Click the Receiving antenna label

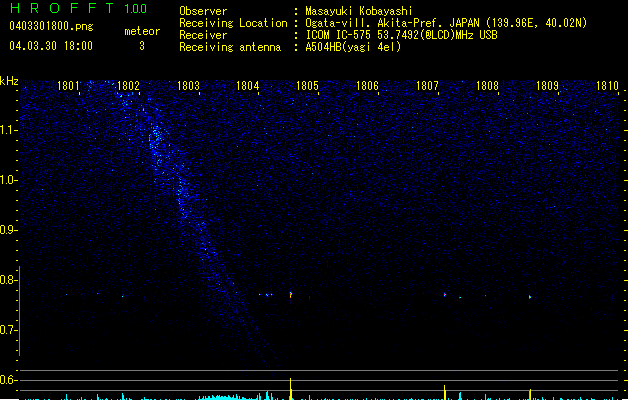click(x=230, y=47)
